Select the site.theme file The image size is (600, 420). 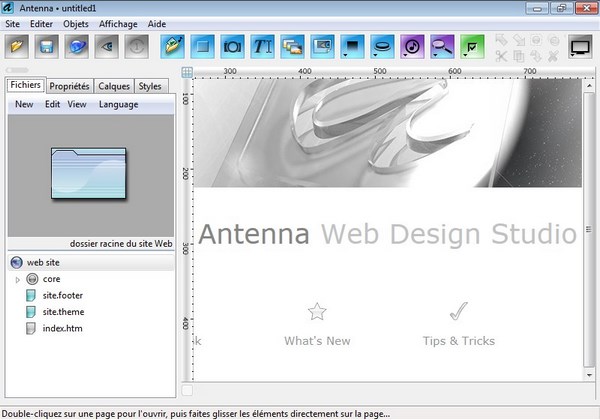point(63,312)
